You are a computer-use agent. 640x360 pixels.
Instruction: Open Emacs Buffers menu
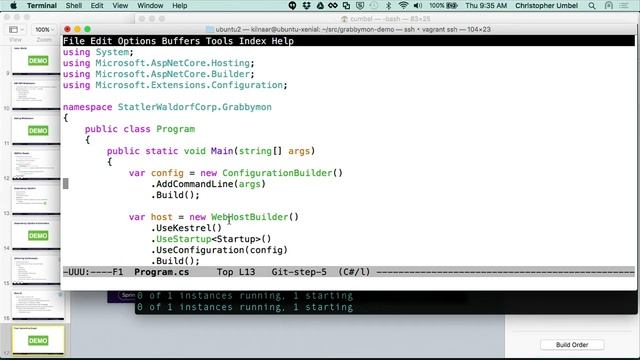tap(181, 41)
